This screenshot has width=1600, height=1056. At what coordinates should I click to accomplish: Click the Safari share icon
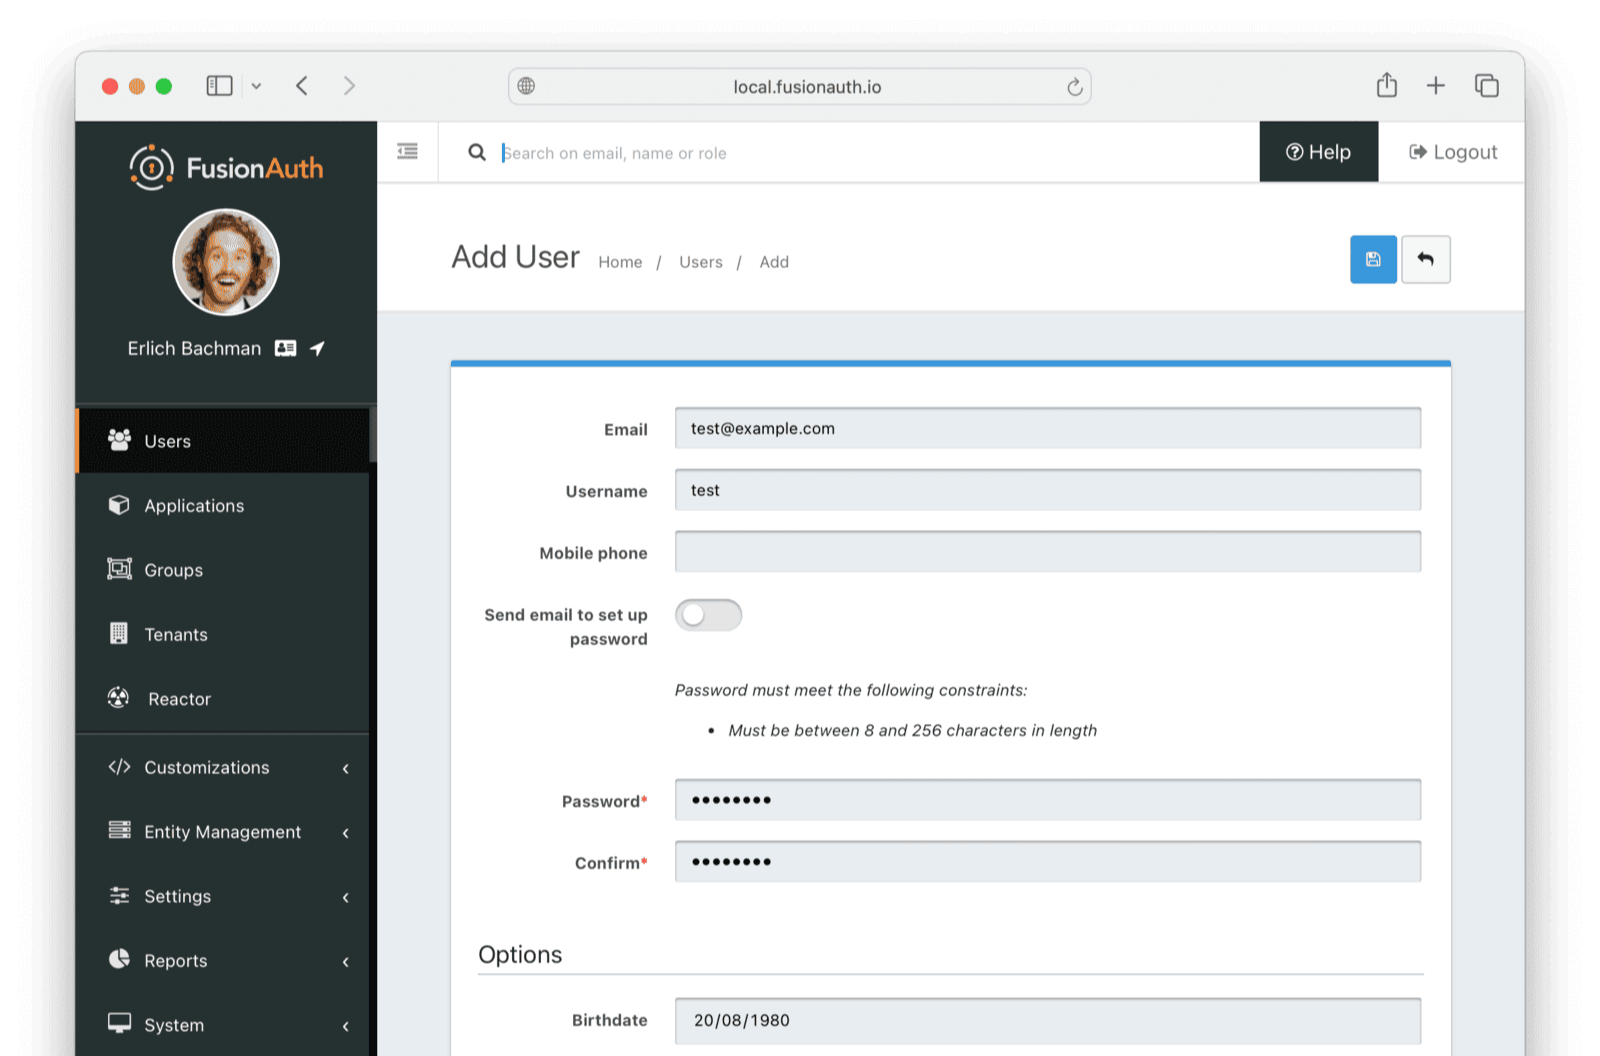click(1386, 86)
